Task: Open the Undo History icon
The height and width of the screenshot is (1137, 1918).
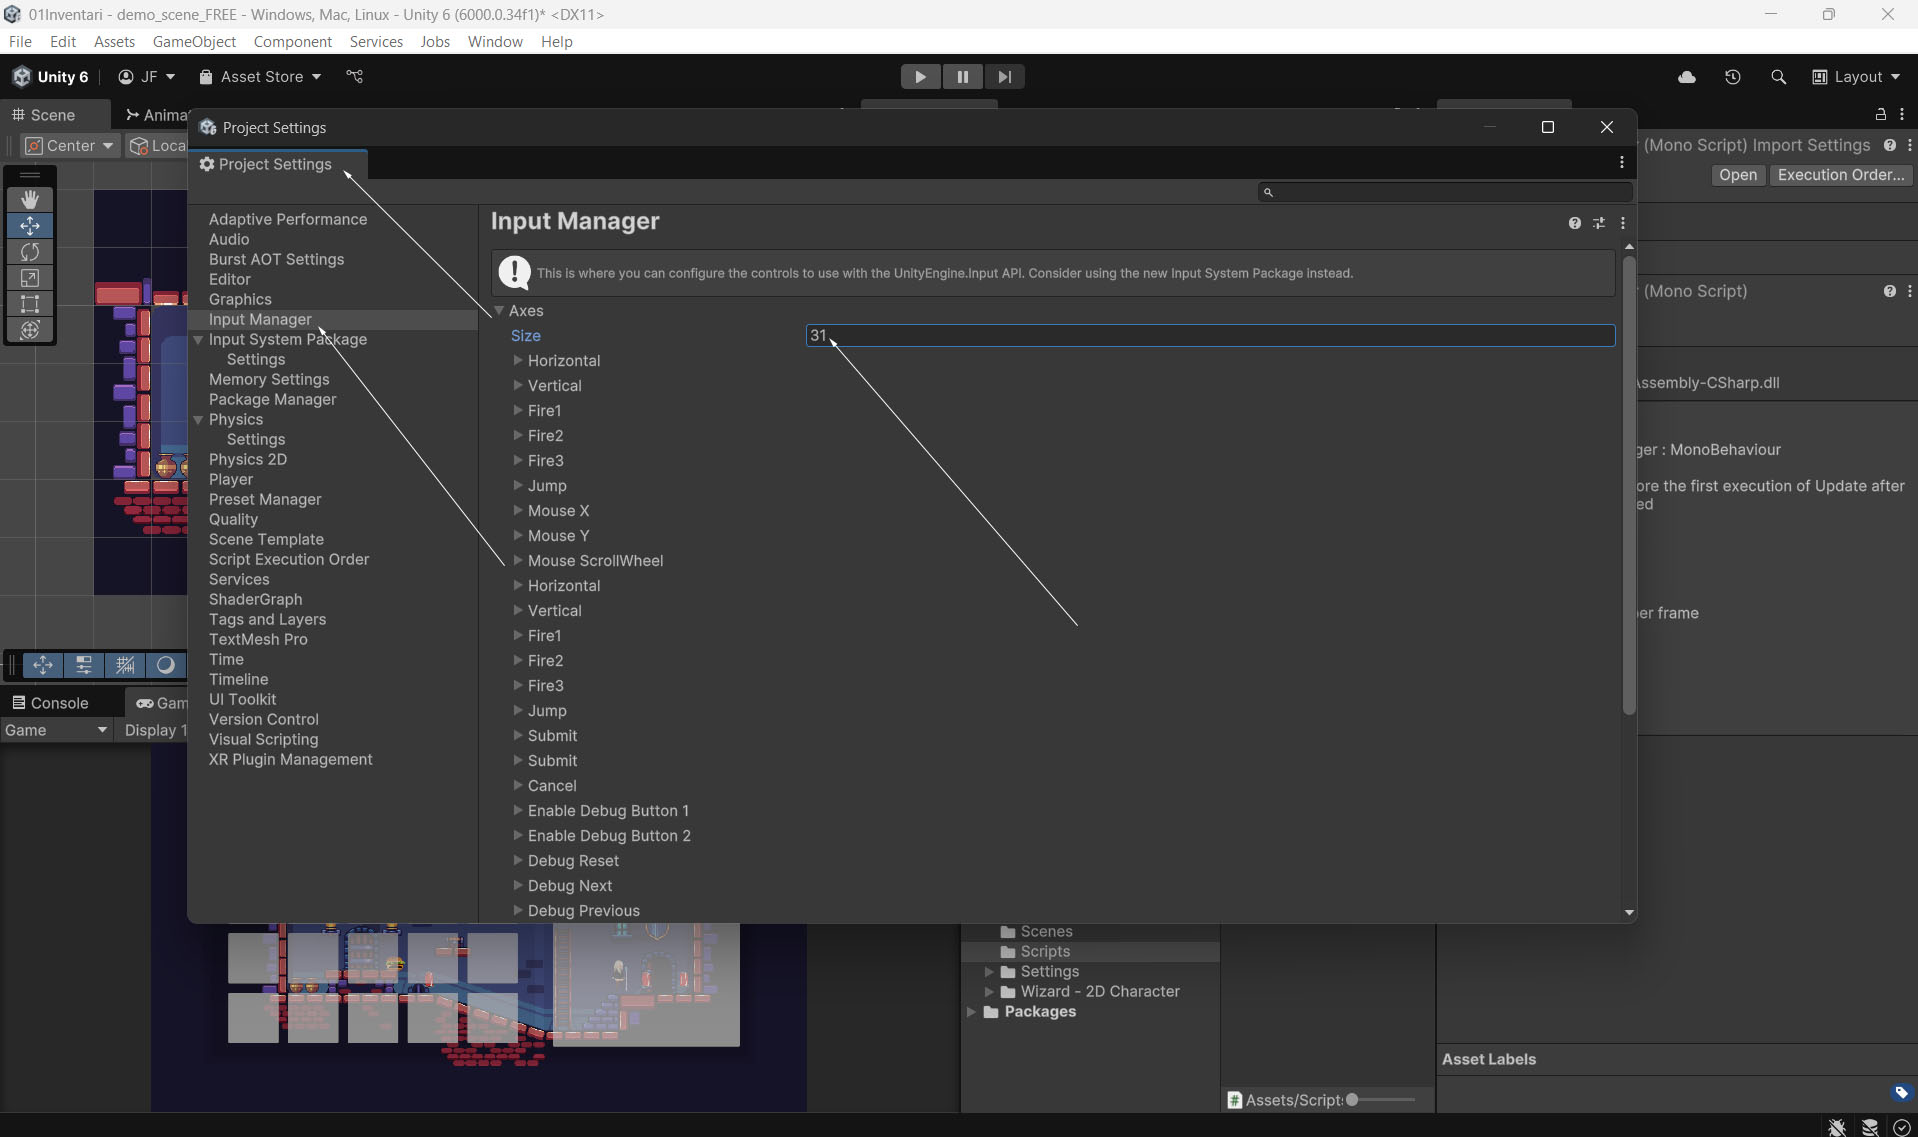Action: (1733, 77)
